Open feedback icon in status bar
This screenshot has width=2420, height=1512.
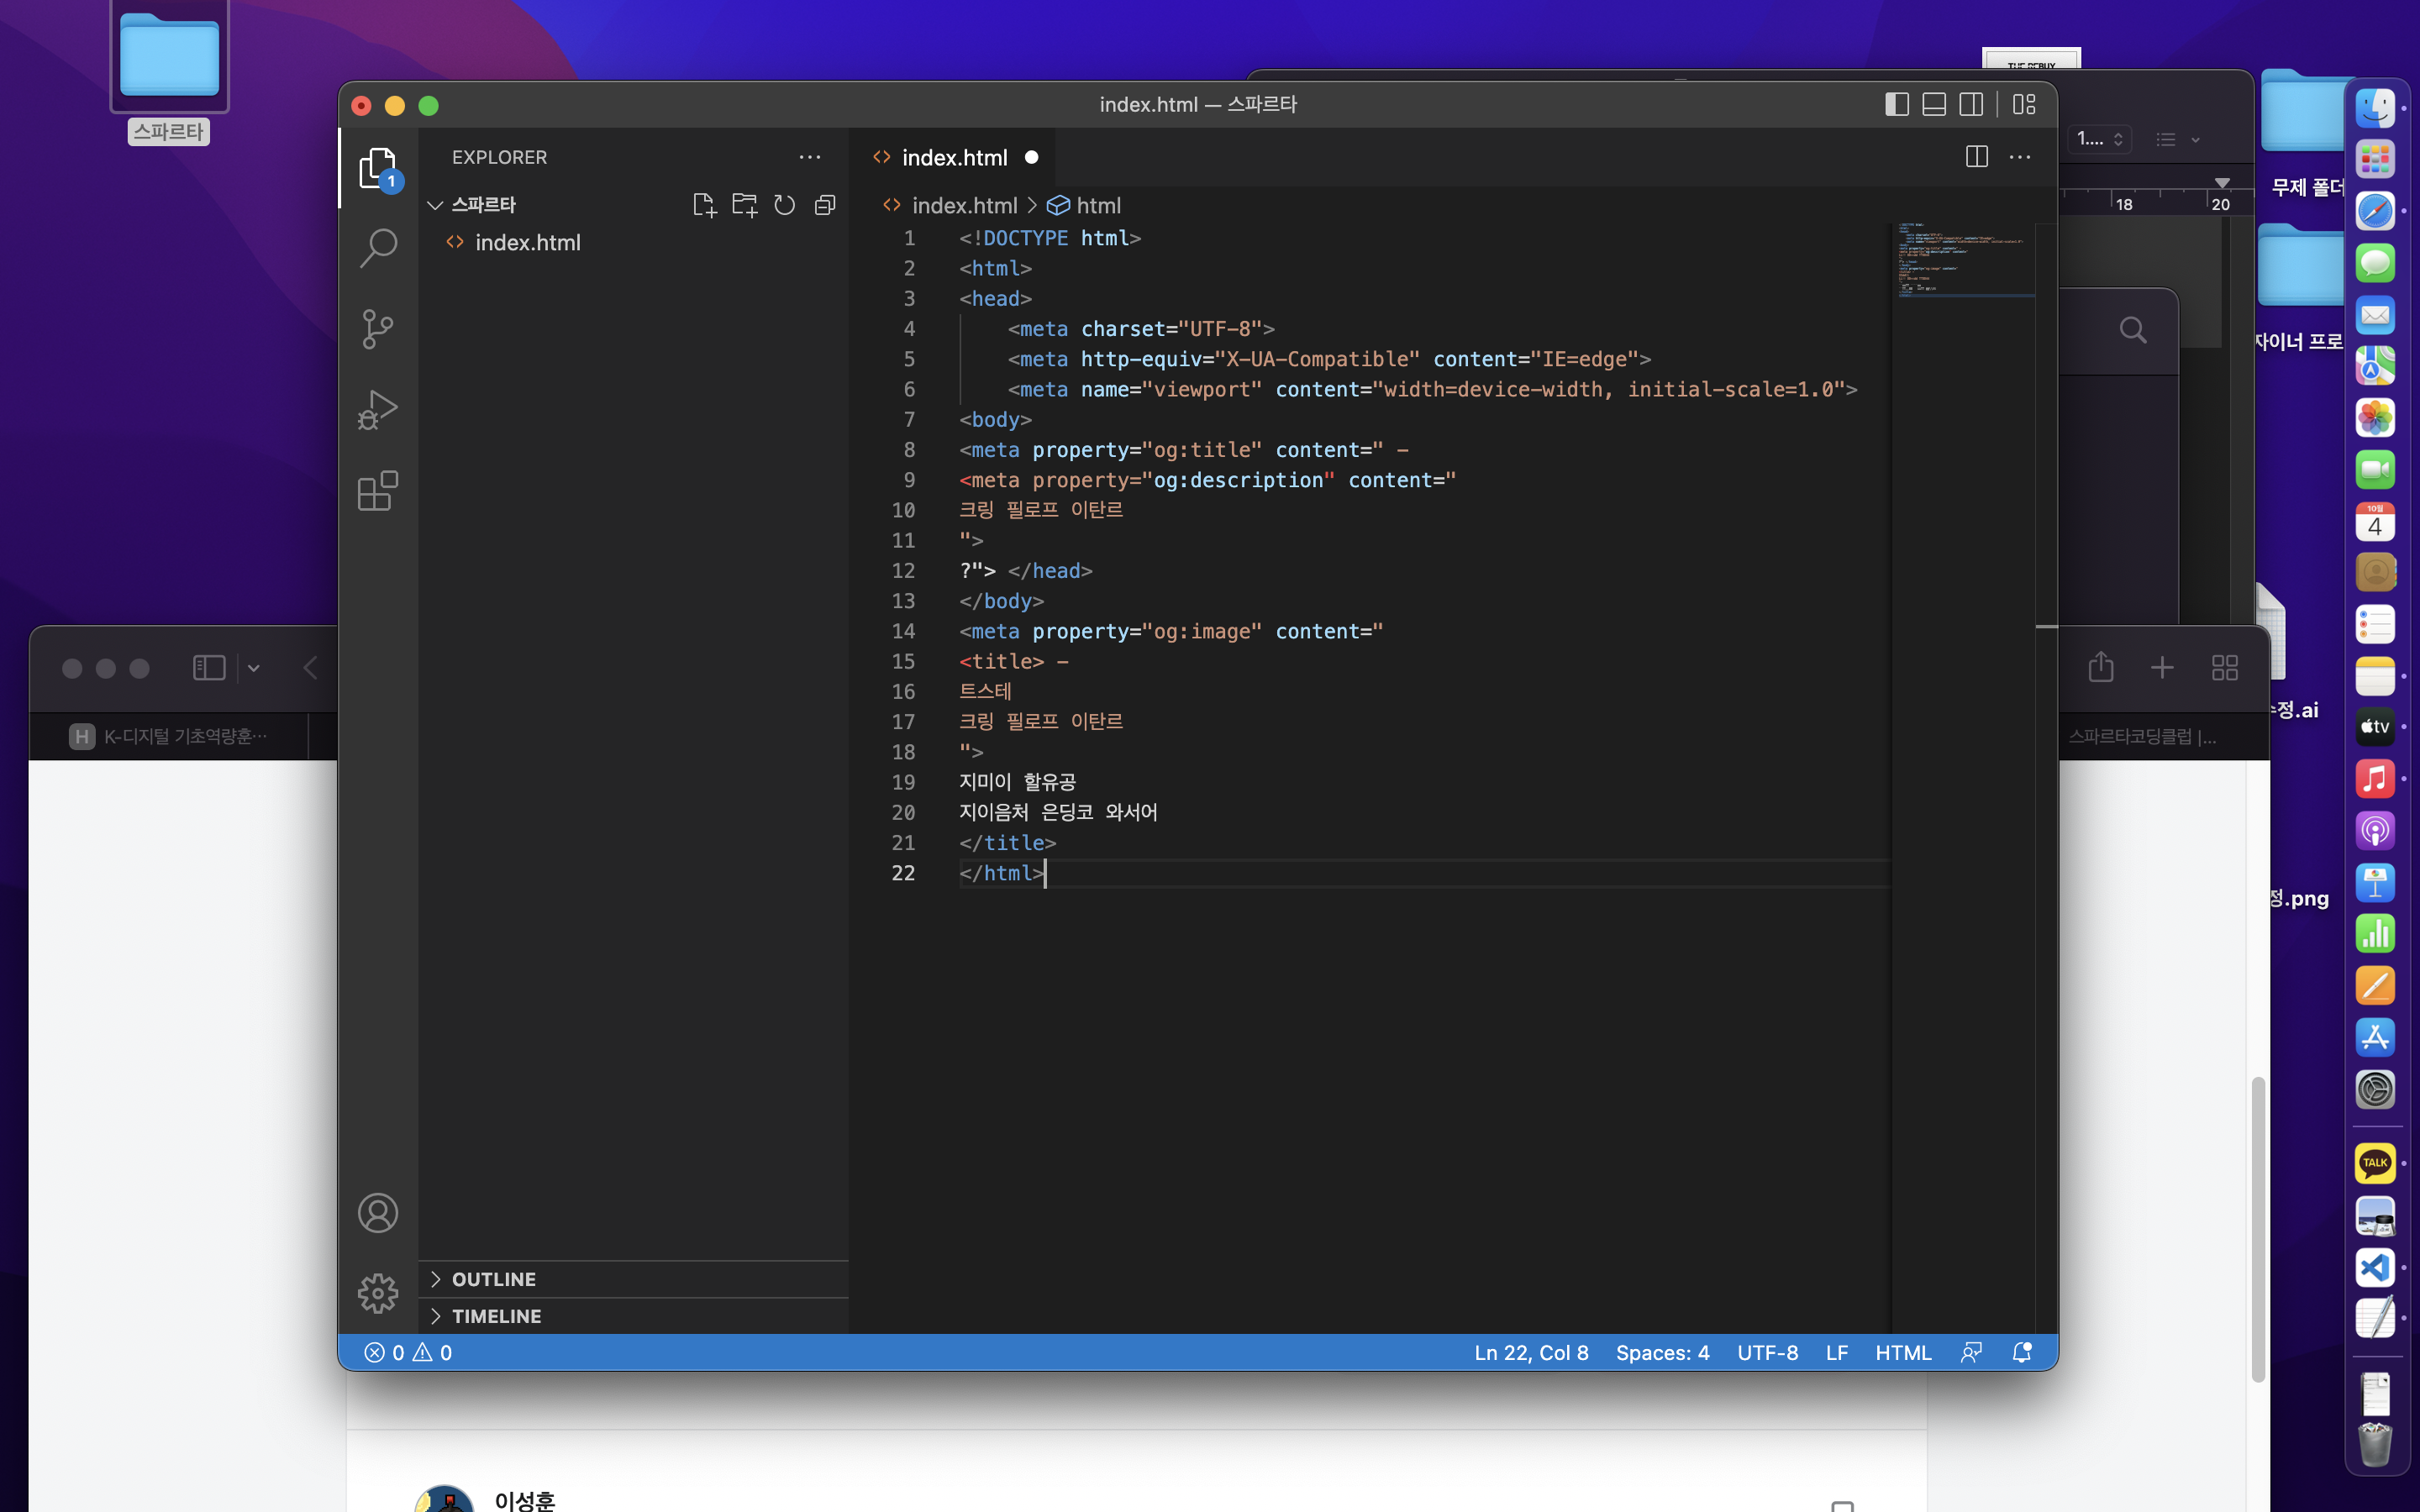coord(1971,1352)
